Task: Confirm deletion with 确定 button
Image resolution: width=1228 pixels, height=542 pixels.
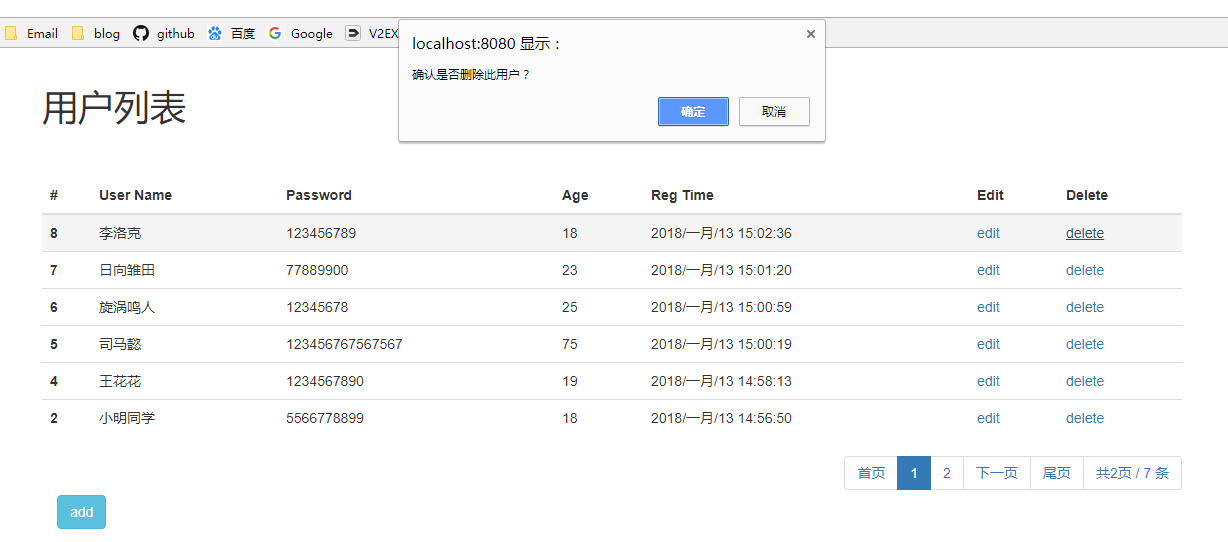Action: (x=693, y=112)
